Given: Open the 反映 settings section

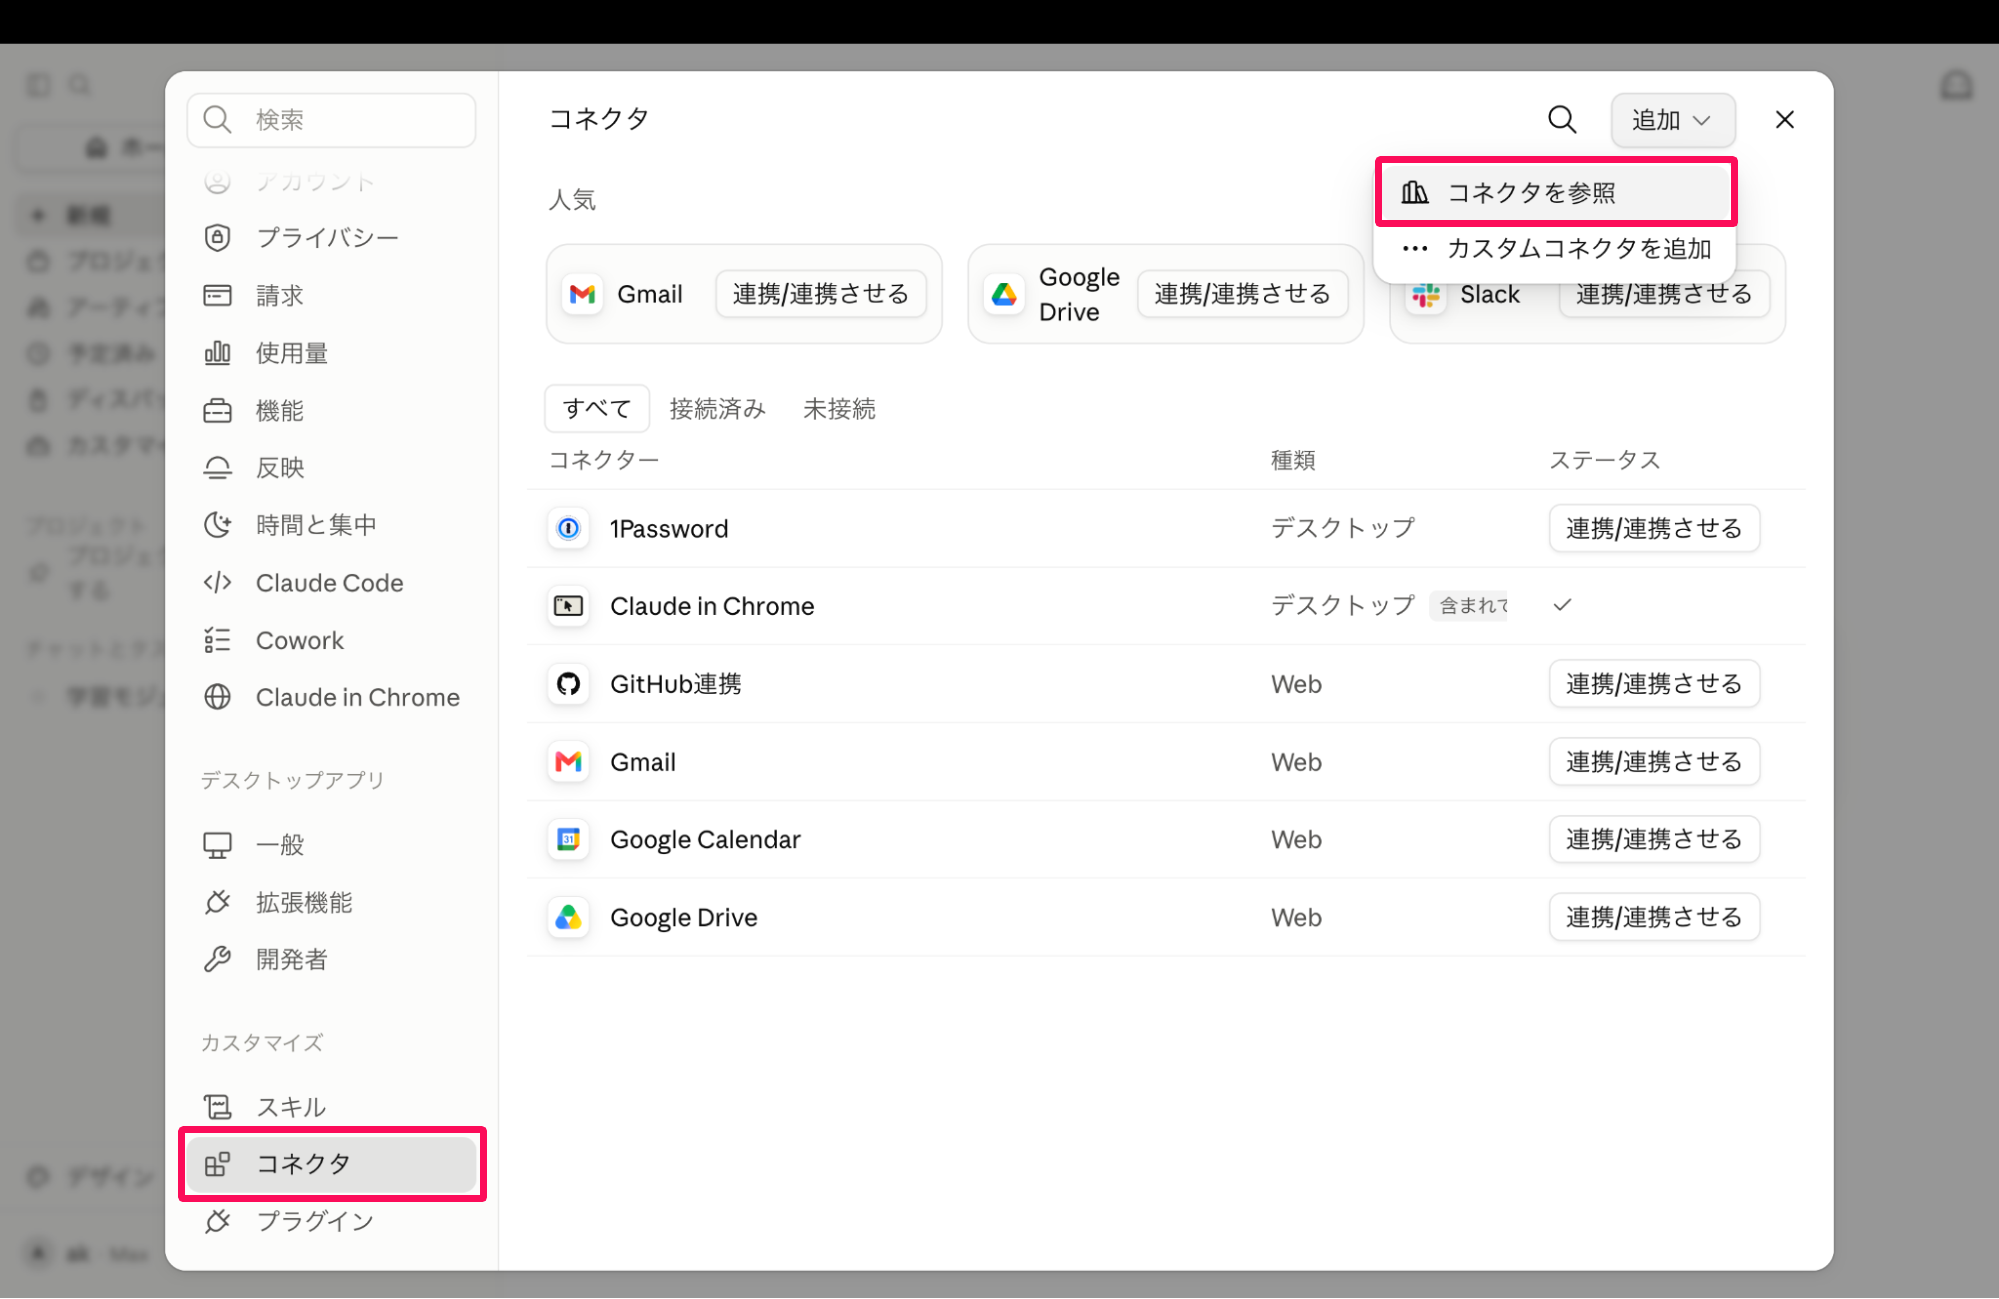Looking at the screenshot, I should (x=332, y=468).
